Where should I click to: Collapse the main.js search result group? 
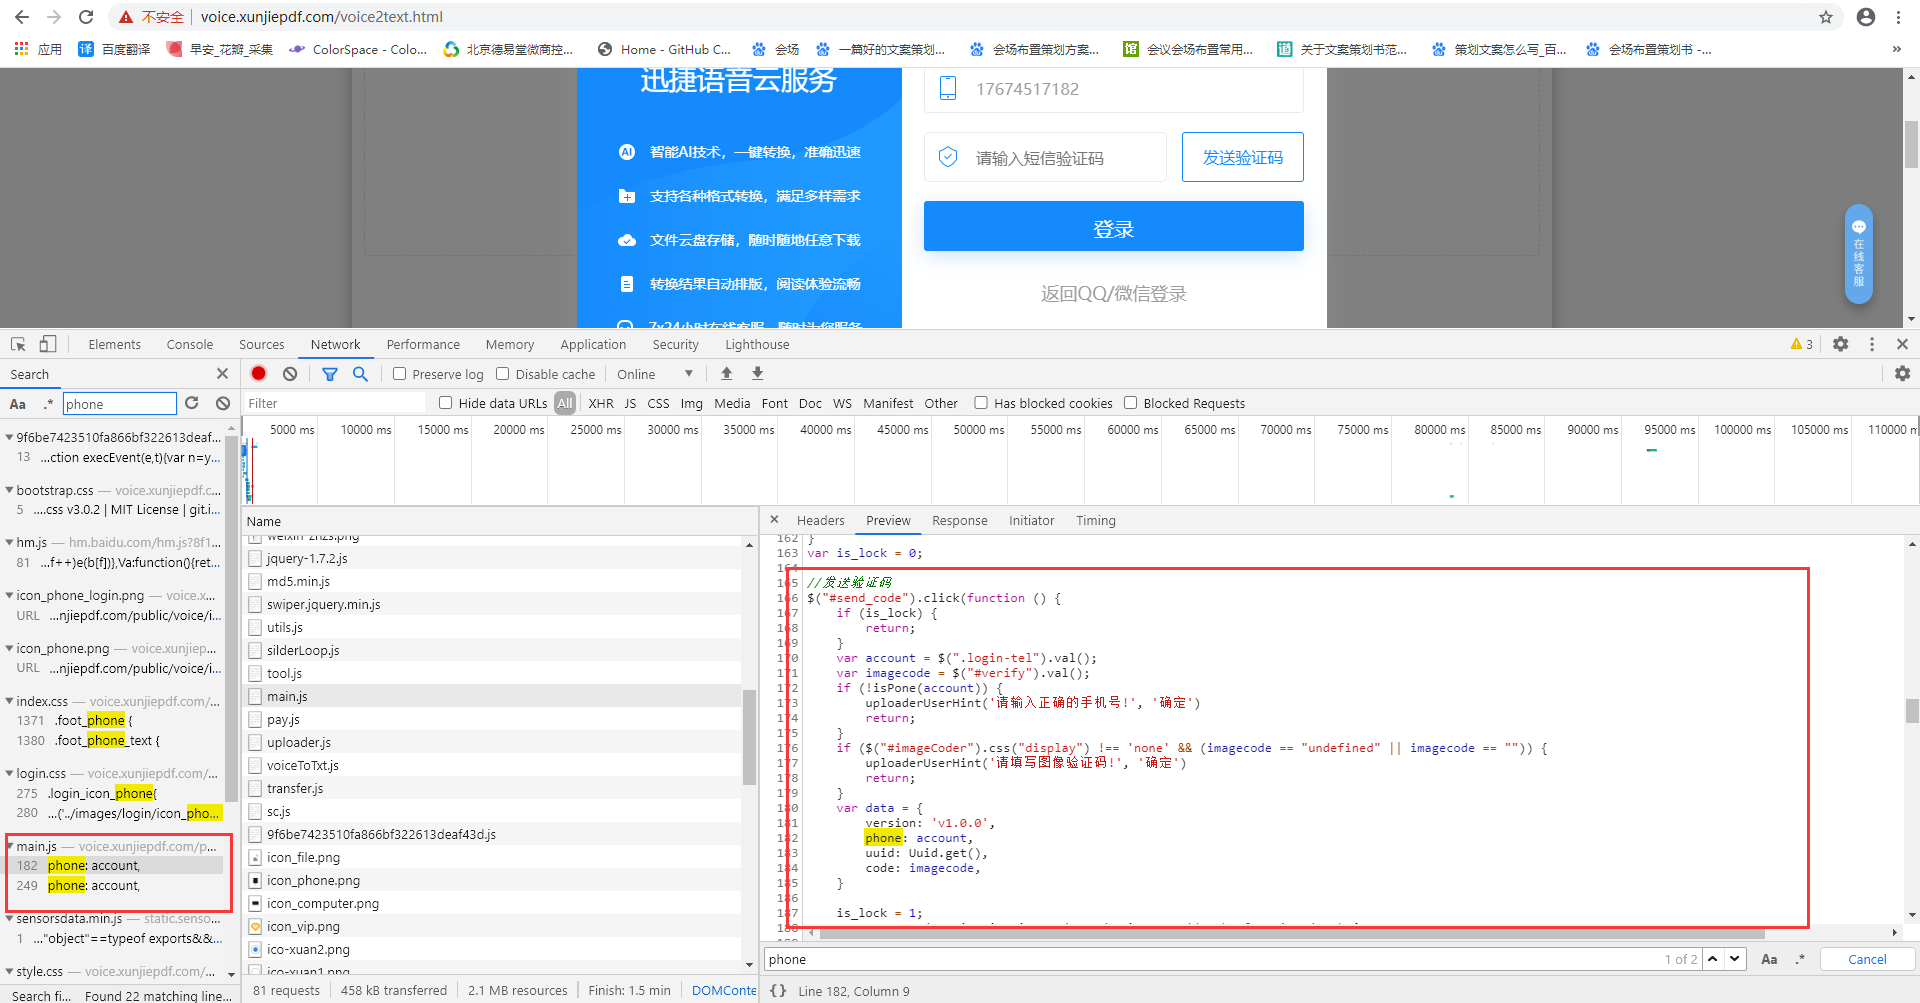pyautogui.click(x=9, y=846)
